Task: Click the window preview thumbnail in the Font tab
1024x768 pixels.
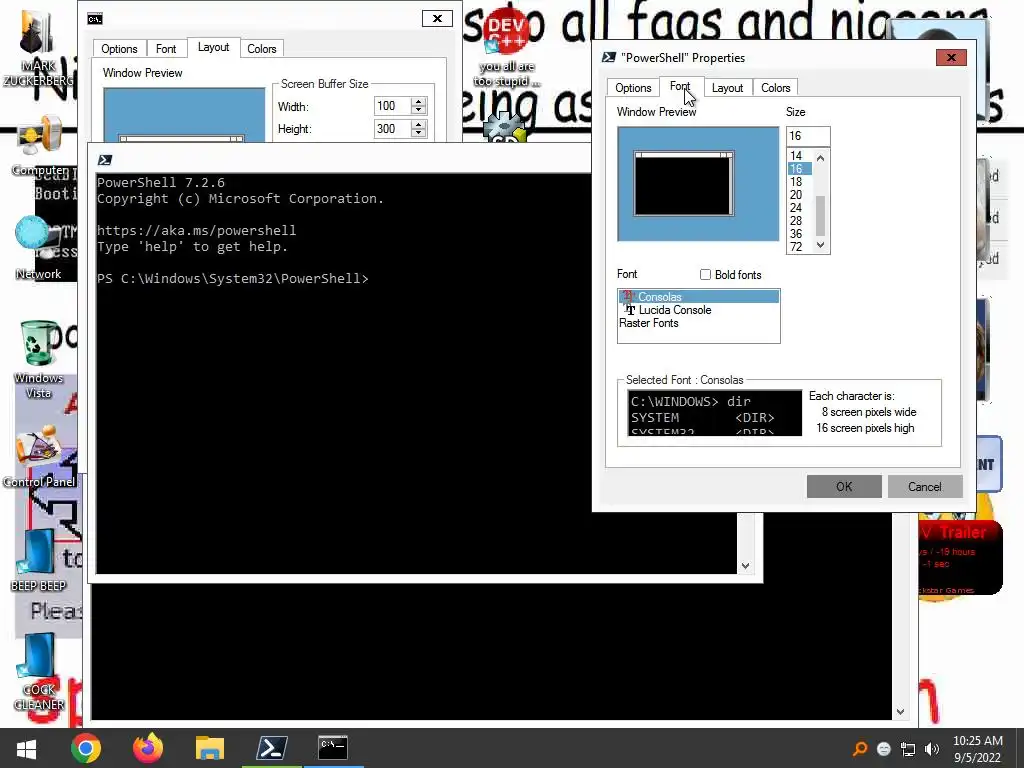Action: click(698, 184)
